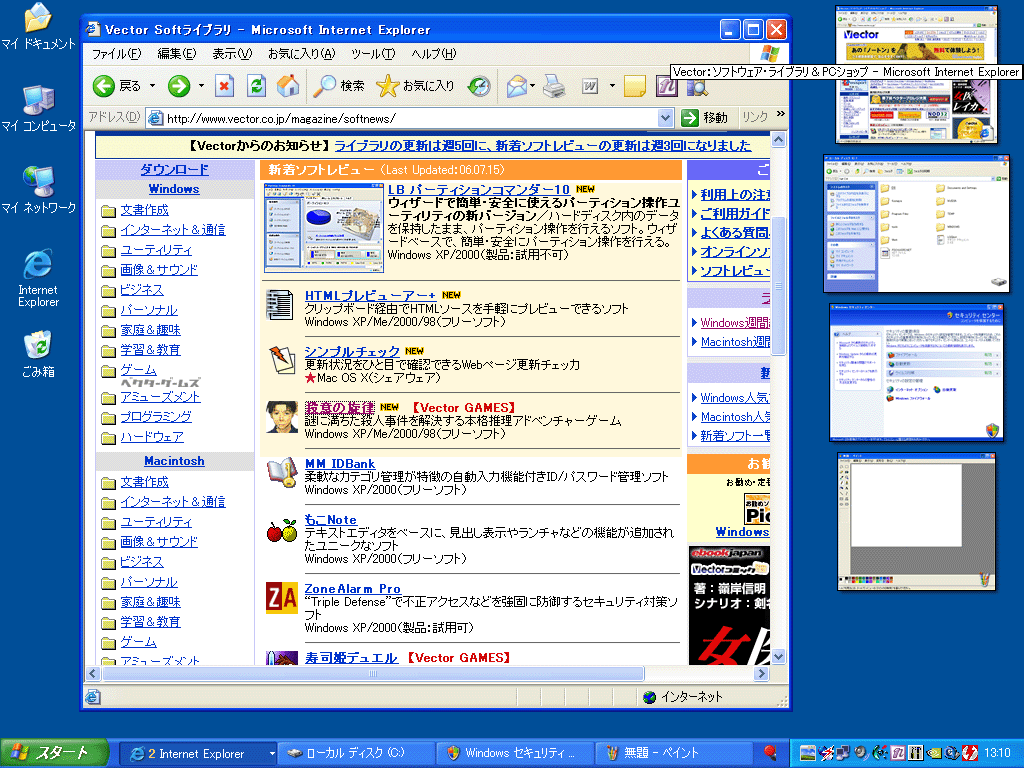Viewport: 1024px width, 768px height.
Task: Click the OneNote icon in system tray
Action: (x=897, y=753)
